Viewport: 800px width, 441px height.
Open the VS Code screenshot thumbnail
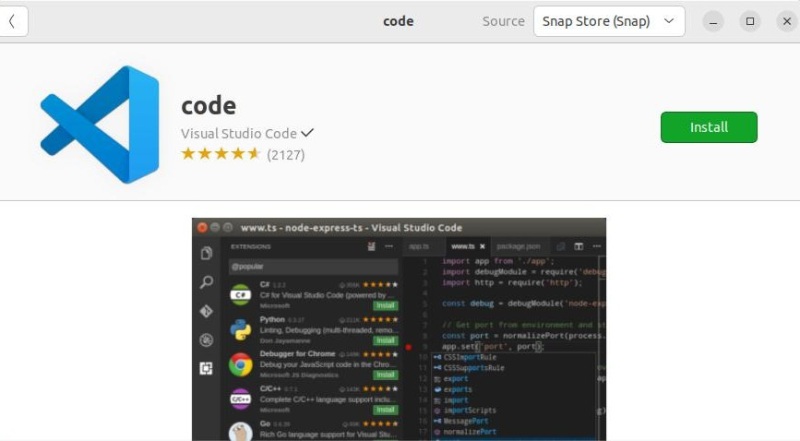(x=399, y=329)
